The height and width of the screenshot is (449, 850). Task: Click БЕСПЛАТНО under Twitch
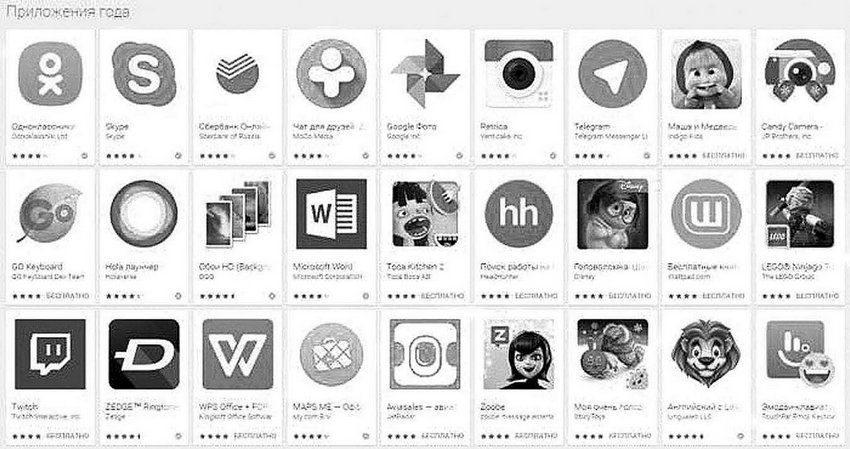pyautogui.click(x=68, y=436)
